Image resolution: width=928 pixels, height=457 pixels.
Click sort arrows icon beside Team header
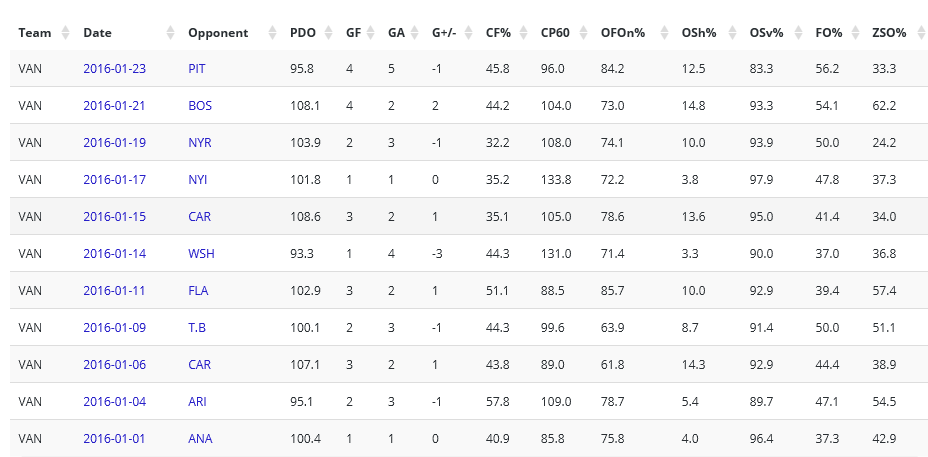pyautogui.click(x=66, y=33)
